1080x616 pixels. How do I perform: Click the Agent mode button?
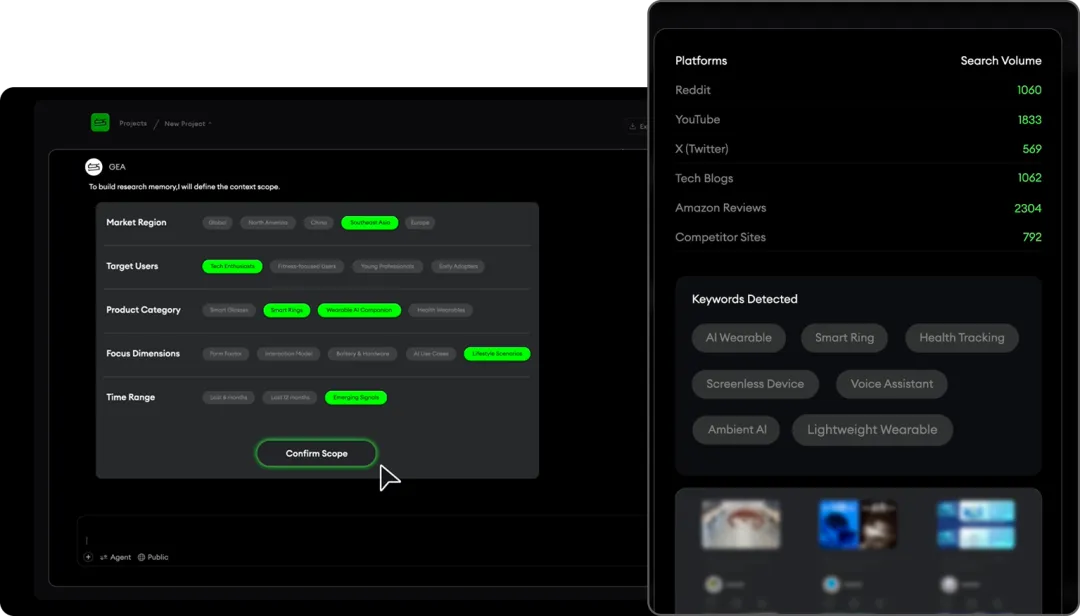click(116, 557)
